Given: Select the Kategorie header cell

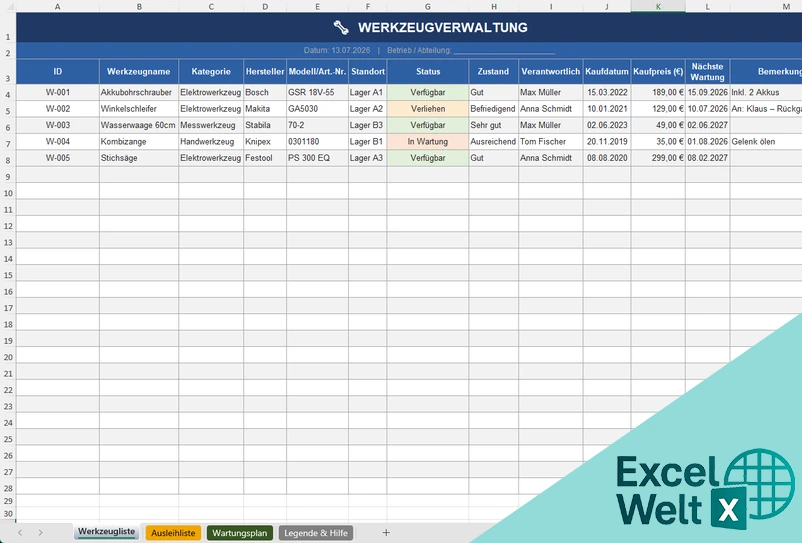Looking at the screenshot, I should click(211, 72).
